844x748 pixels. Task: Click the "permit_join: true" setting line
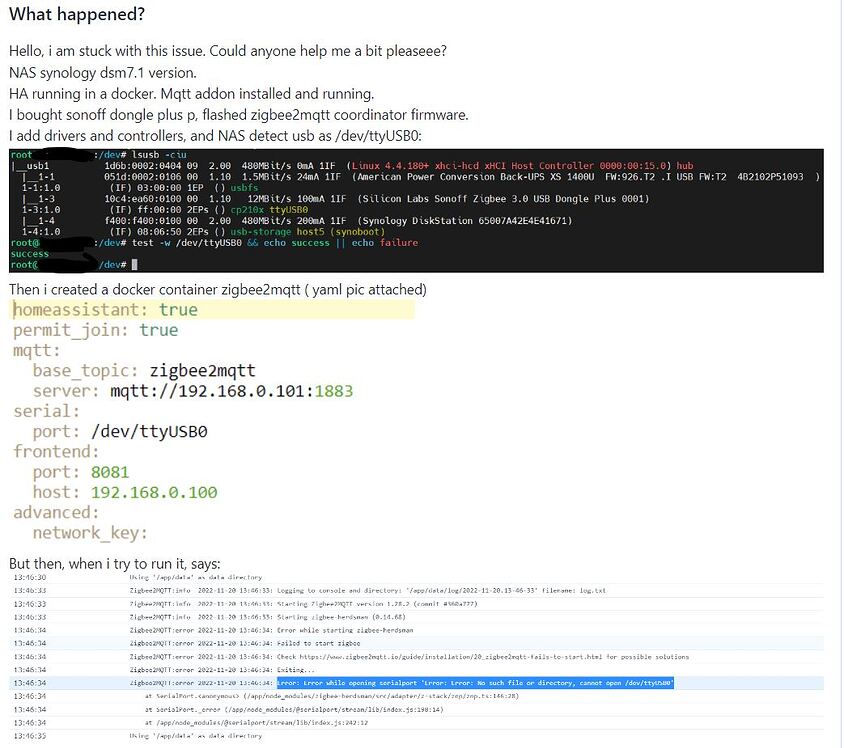pos(100,331)
